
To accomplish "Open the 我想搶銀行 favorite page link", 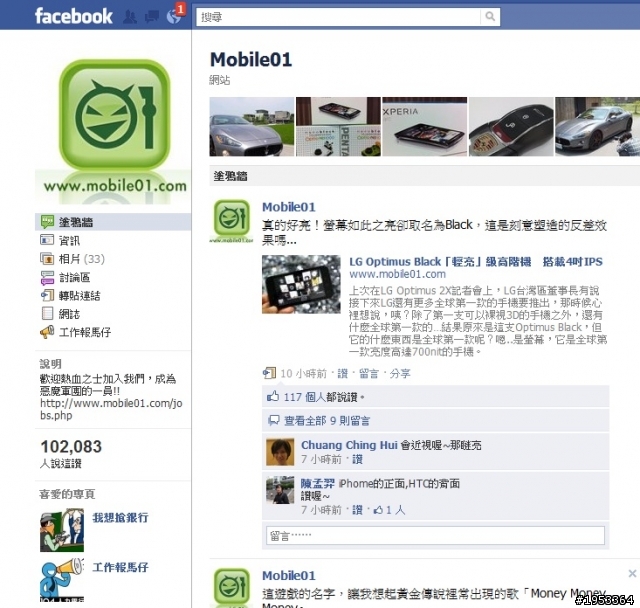I will tap(120, 517).
